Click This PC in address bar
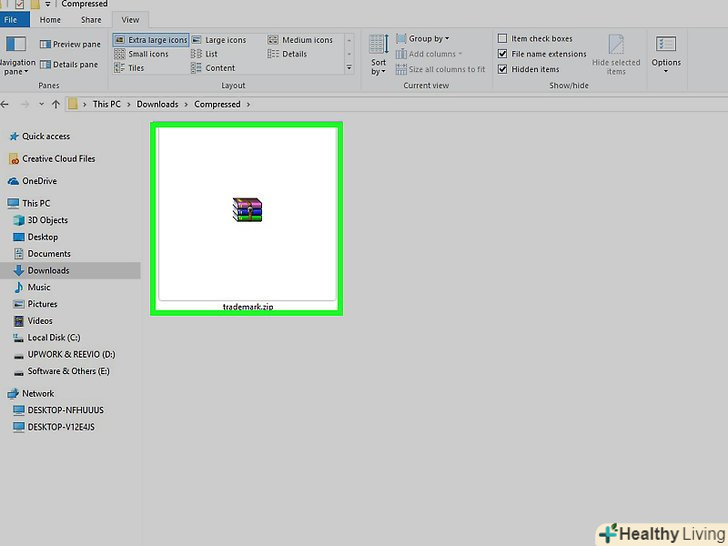The height and width of the screenshot is (546, 728). 106,104
